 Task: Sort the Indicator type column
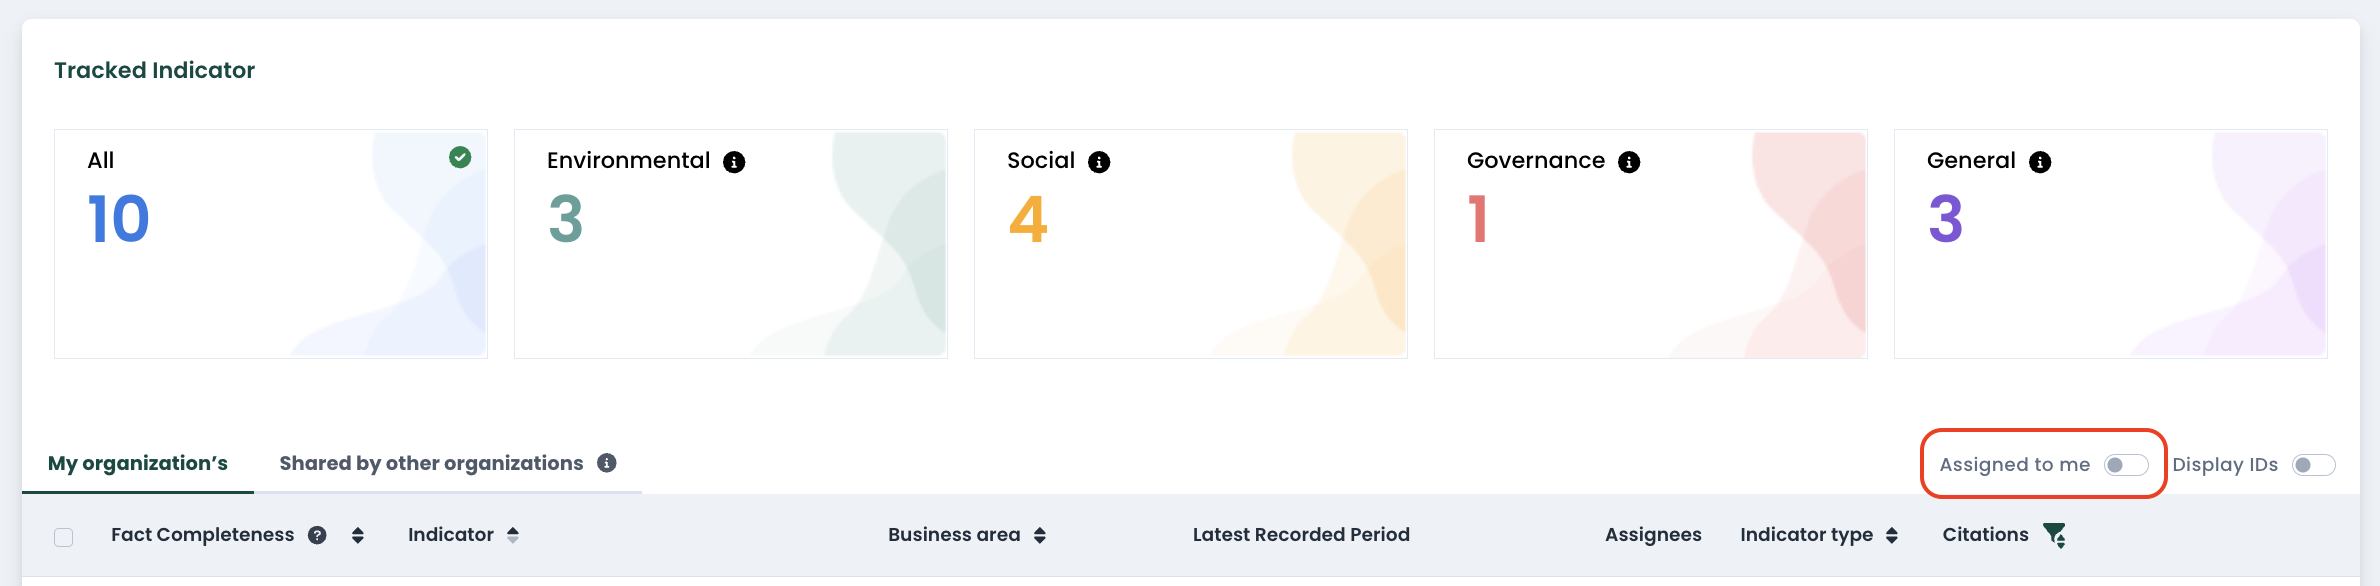pyautogui.click(x=1892, y=535)
